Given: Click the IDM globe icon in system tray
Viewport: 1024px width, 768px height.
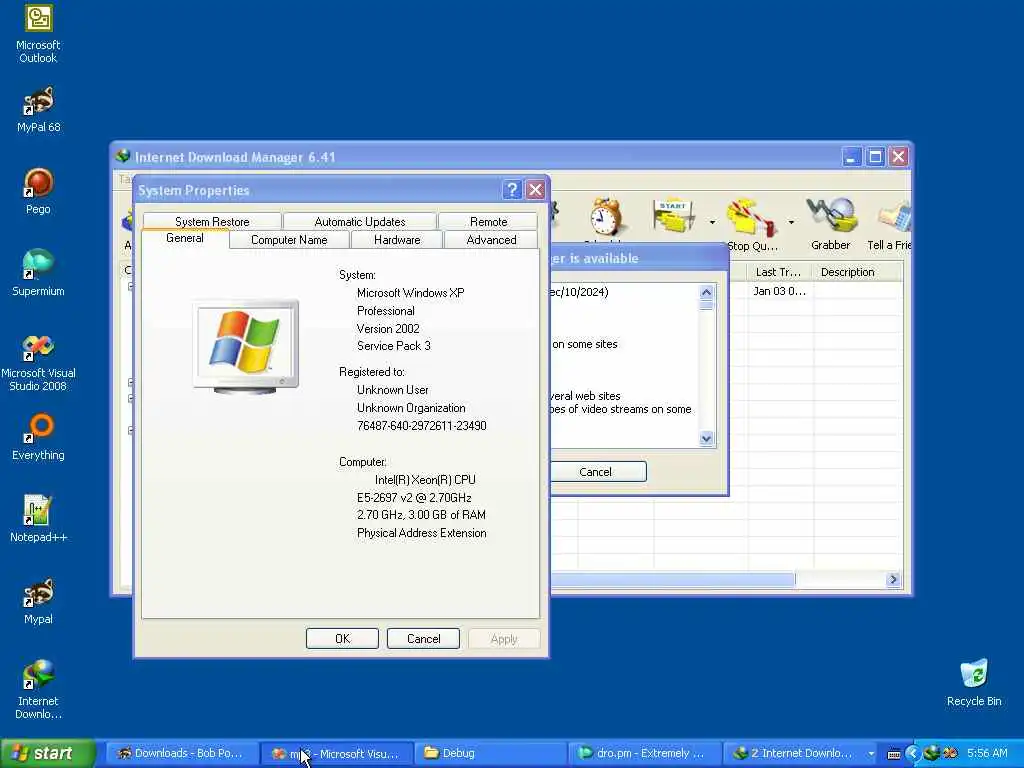Looking at the screenshot, I should (931, 753).
